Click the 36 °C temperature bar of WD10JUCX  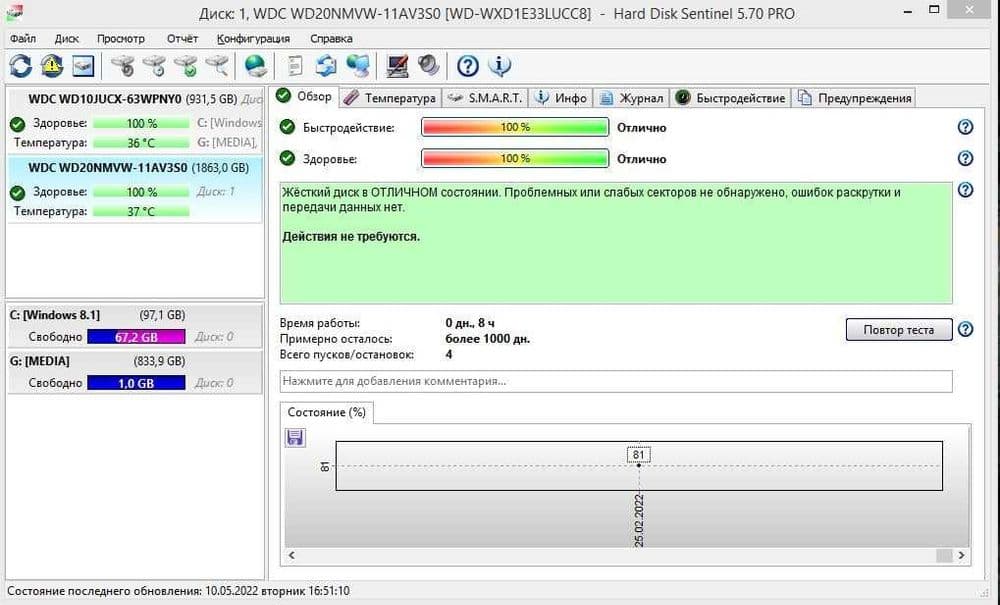pos(141,143)
